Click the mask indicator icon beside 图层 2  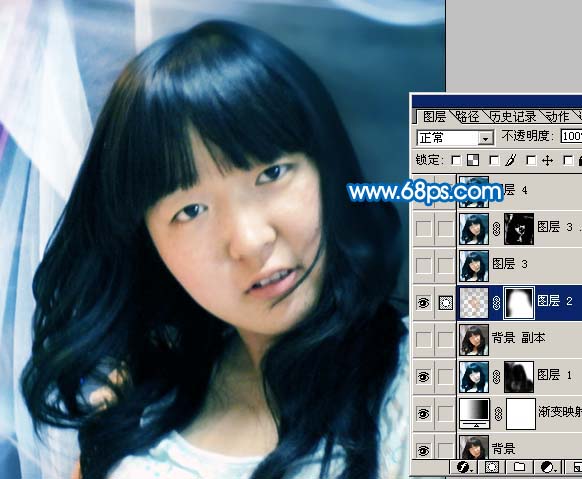(445, 303)
